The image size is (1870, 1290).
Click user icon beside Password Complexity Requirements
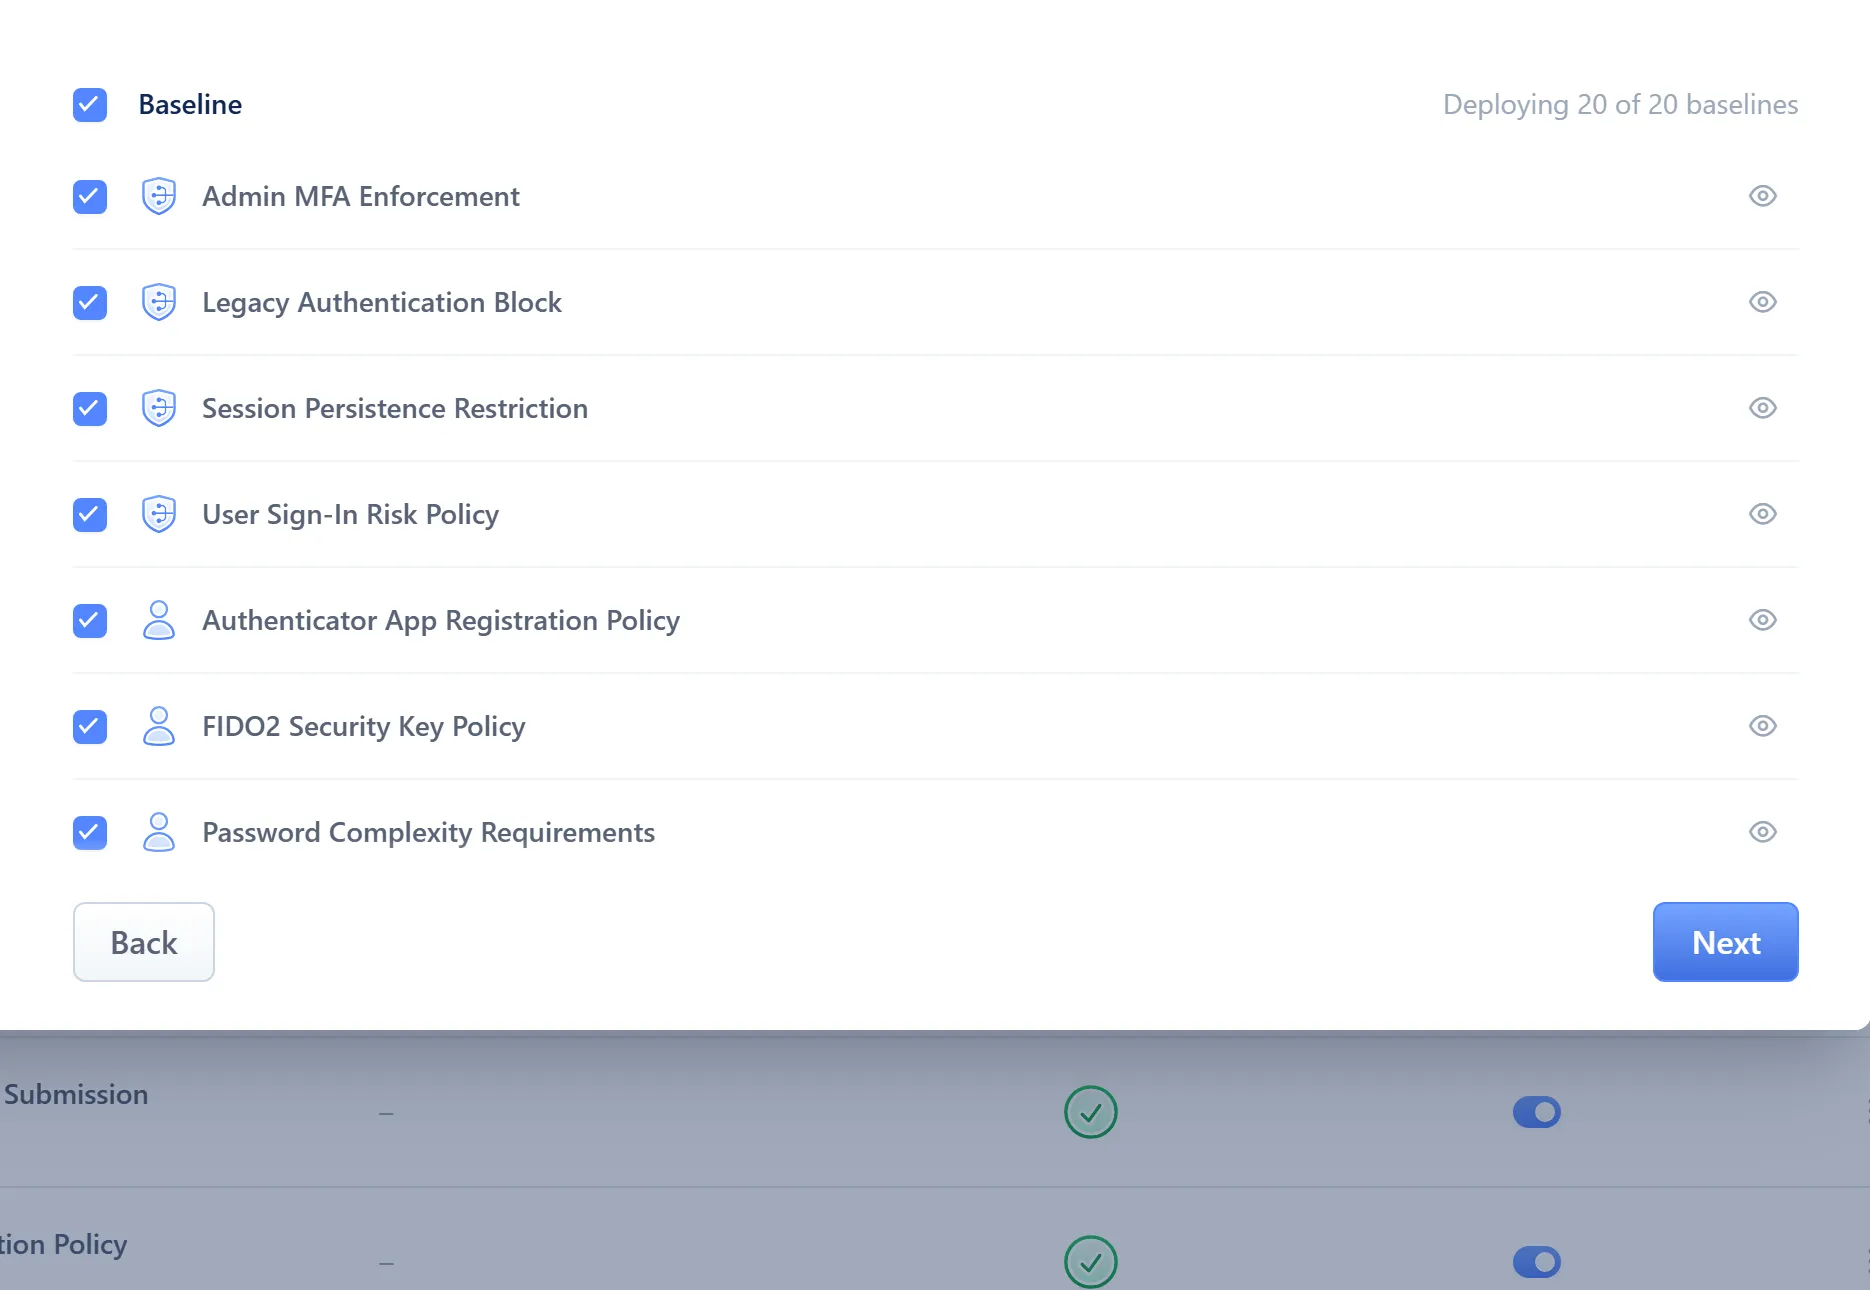(x=159, y=832)
